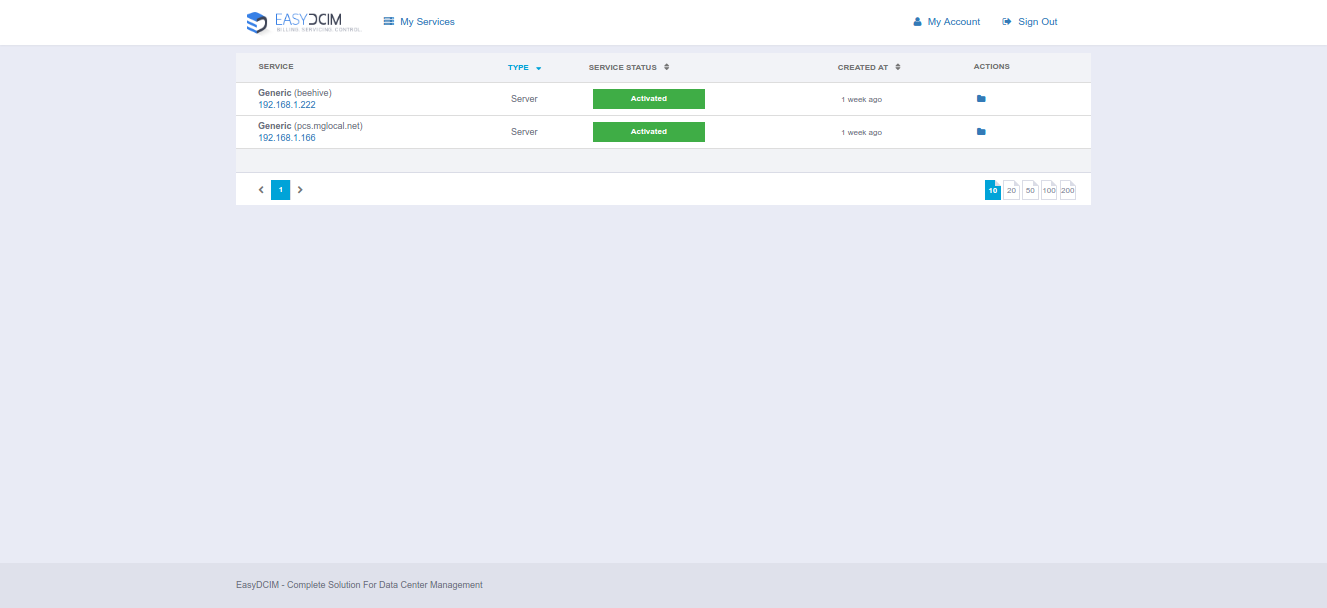The height and width of the screenshot is (608, 1327).
Task: Click the EasyDCIM logo
Action: 303,22
